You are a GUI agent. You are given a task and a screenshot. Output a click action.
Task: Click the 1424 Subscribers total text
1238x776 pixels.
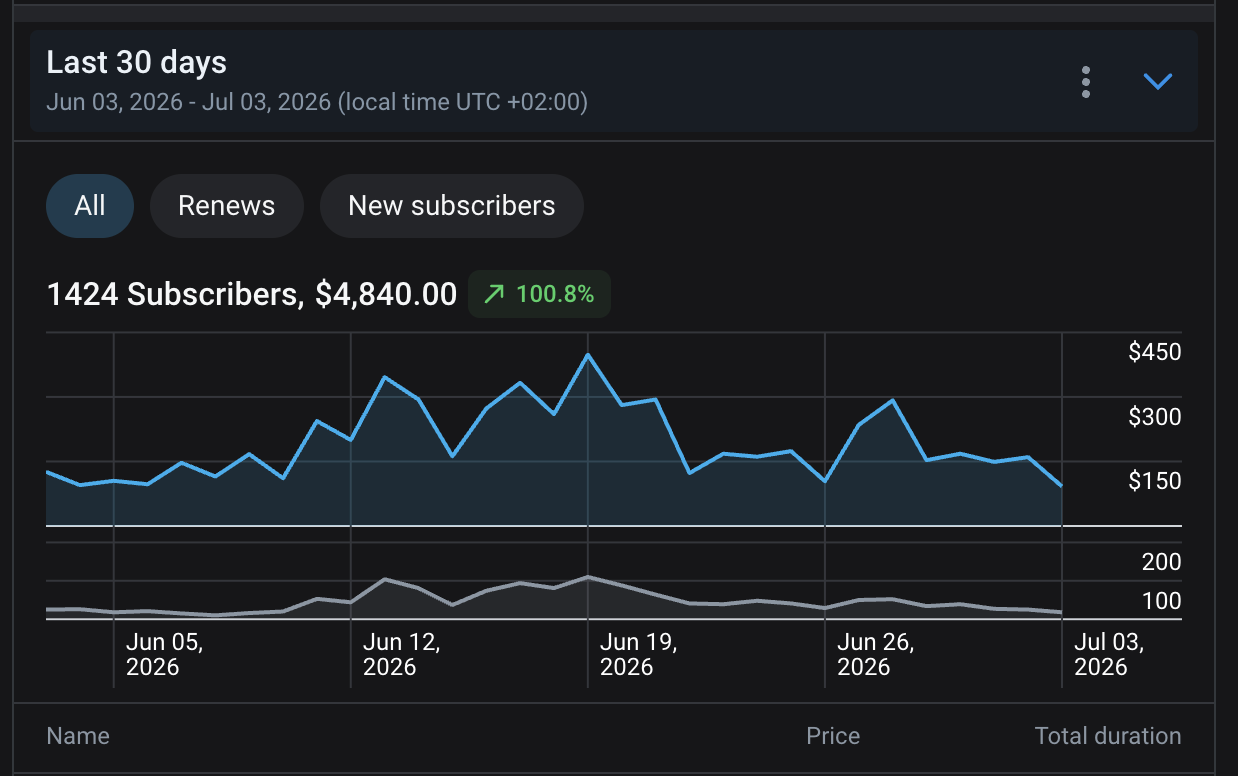point(252,294)
